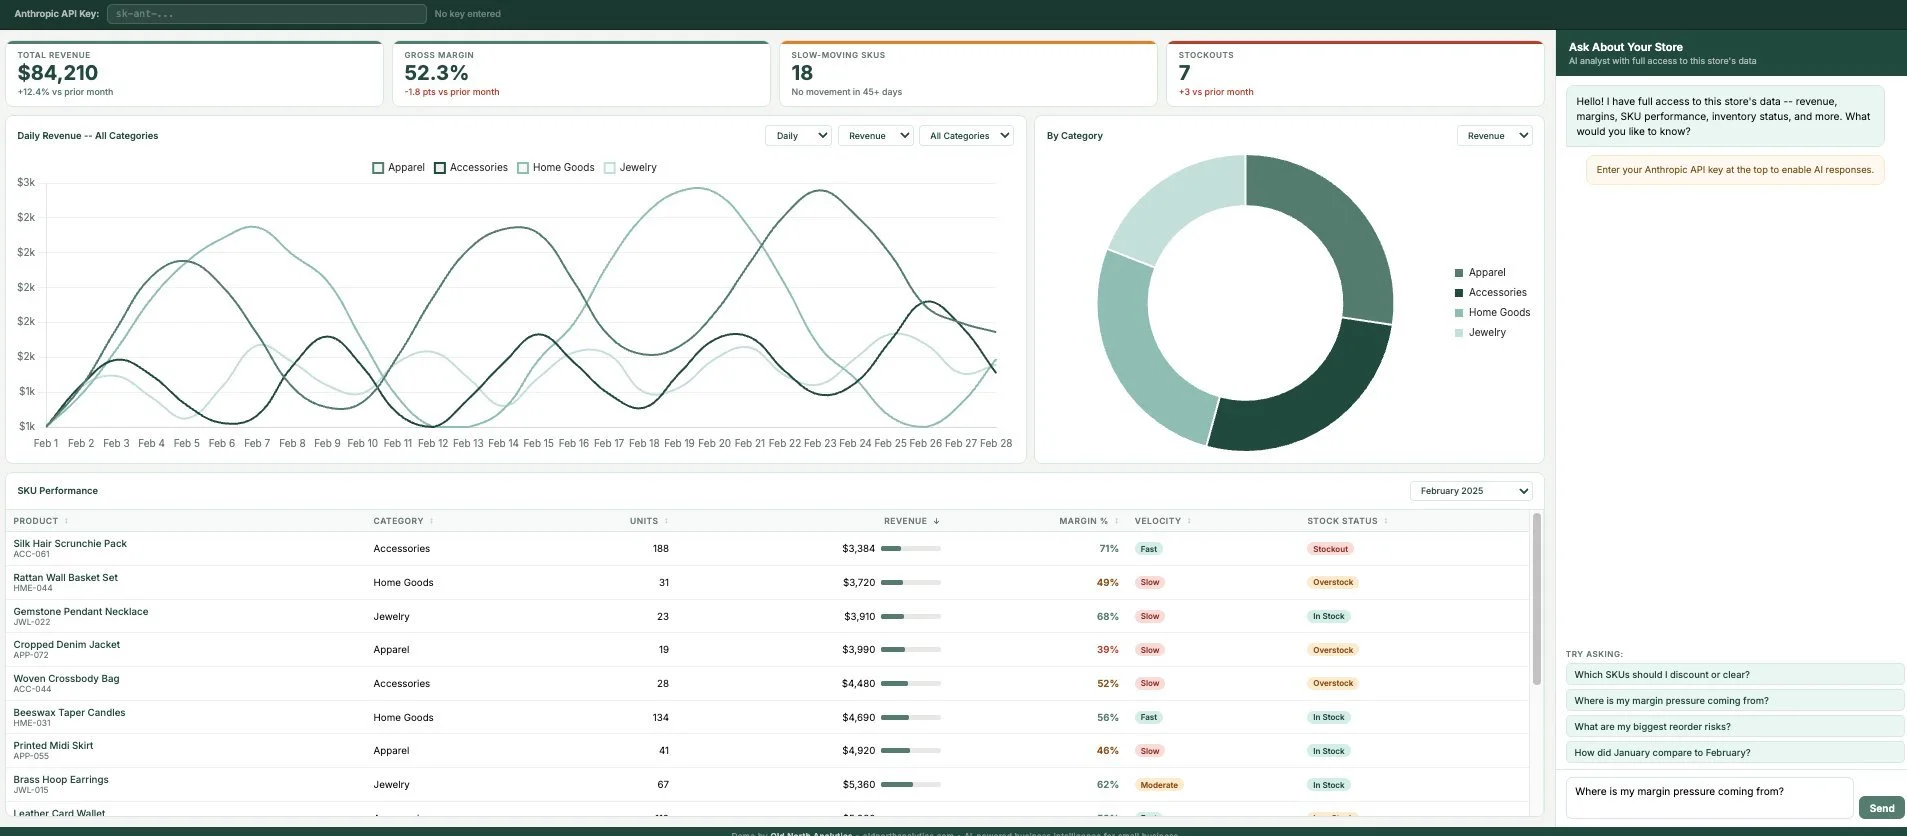Click the 'Ask About Your Store' panel header
Image resolution: width=1907 pixels, height=836 pixels.
[1731, 53]
